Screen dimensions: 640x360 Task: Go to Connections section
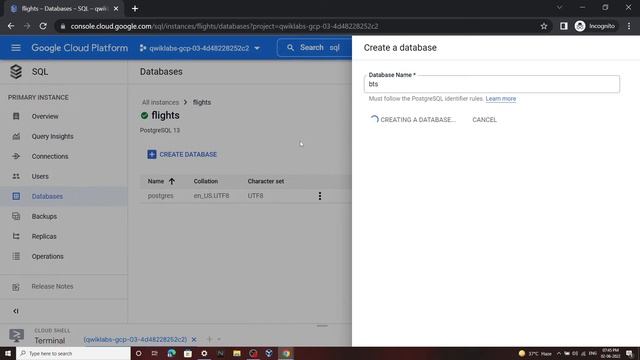click(50, 156)
